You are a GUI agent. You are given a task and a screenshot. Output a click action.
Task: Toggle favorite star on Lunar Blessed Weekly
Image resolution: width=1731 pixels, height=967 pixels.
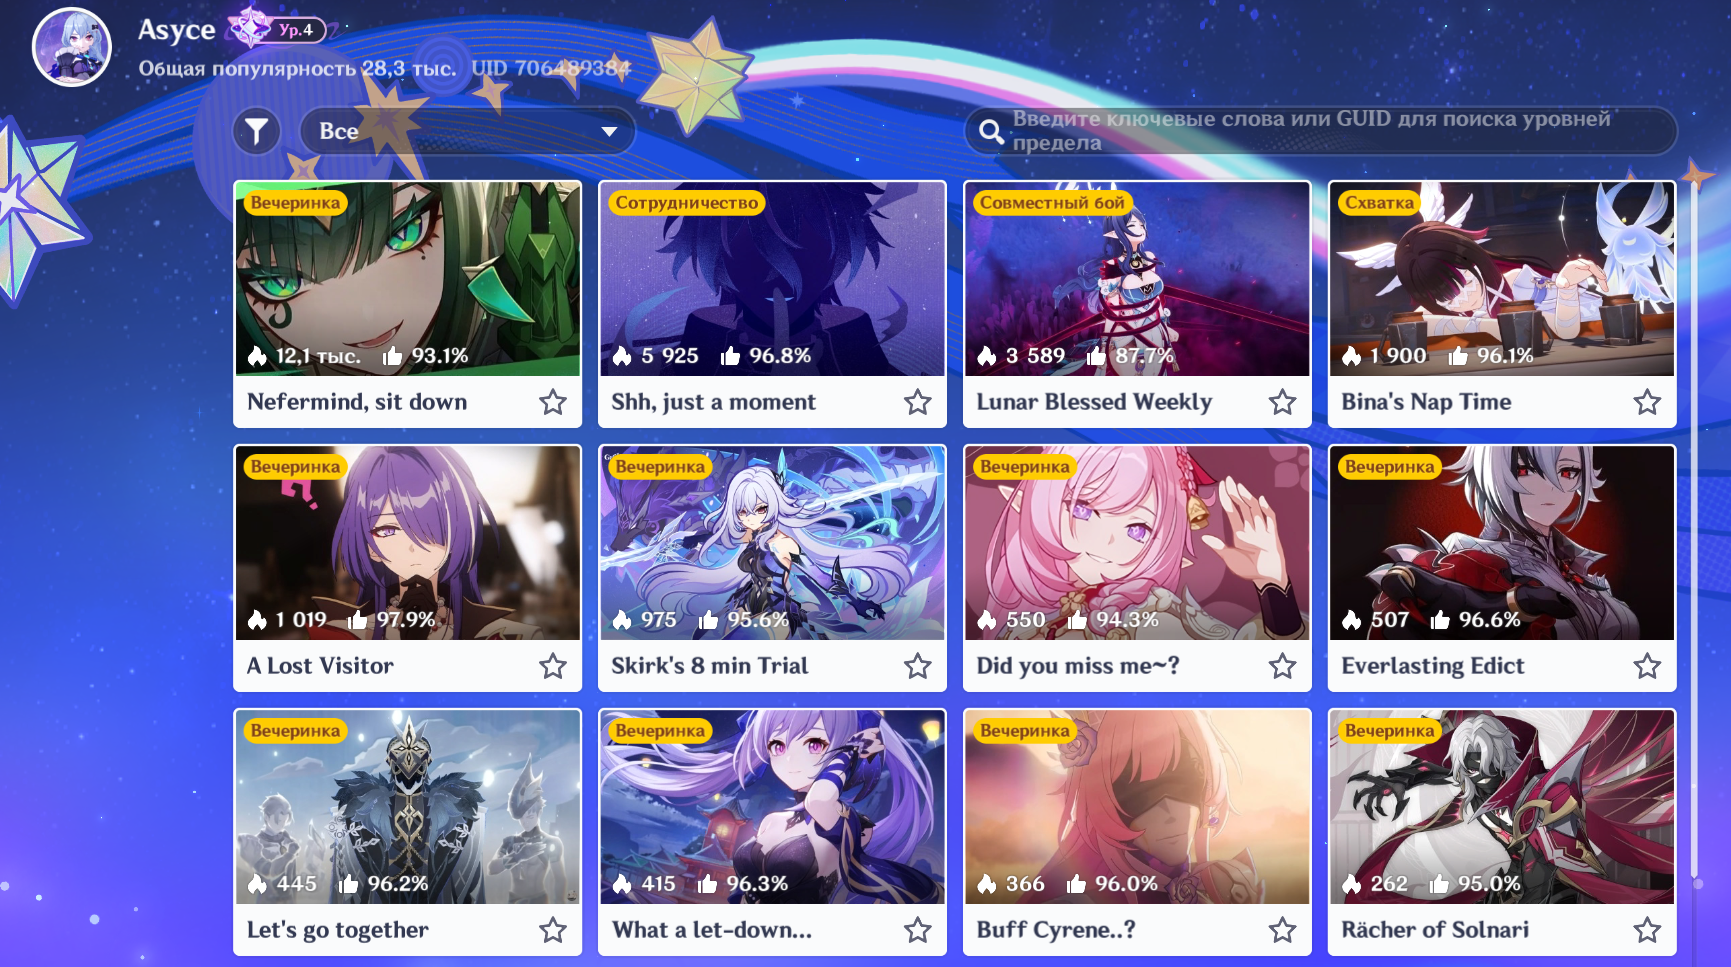coord(1283,402)
